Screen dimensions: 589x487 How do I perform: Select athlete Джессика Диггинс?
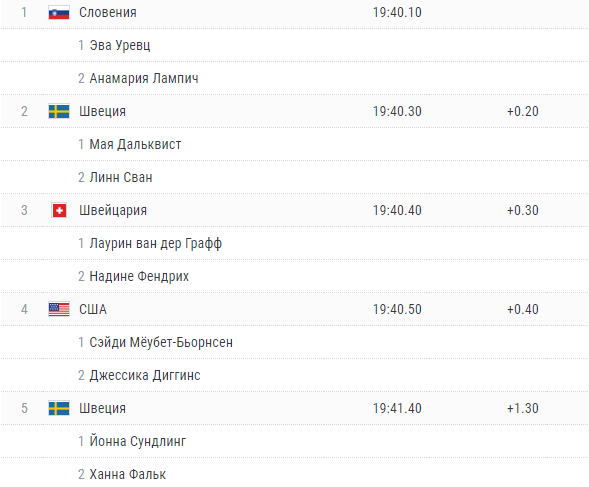click(145, 375)
